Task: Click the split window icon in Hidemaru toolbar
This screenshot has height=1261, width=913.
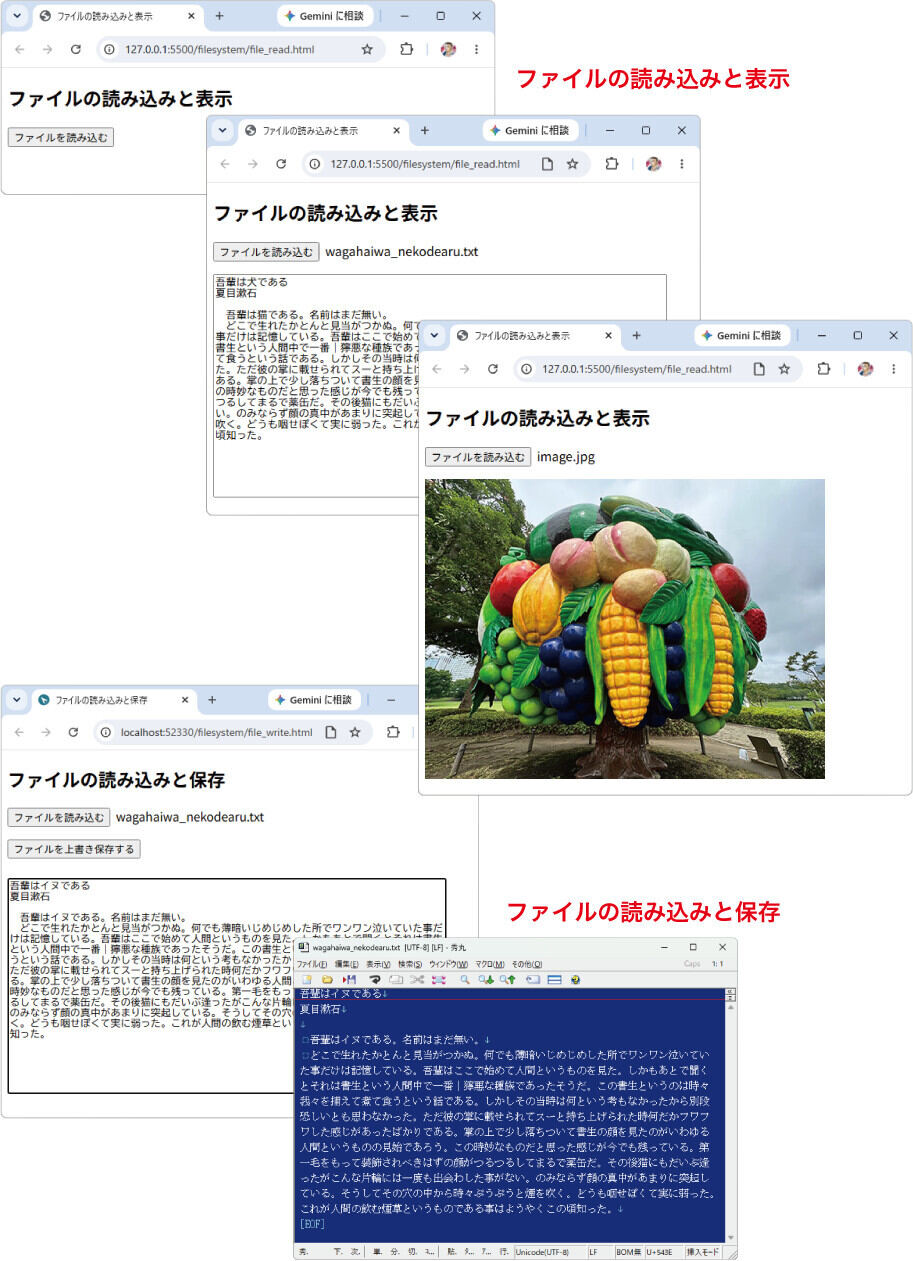Action: (554, 979)
